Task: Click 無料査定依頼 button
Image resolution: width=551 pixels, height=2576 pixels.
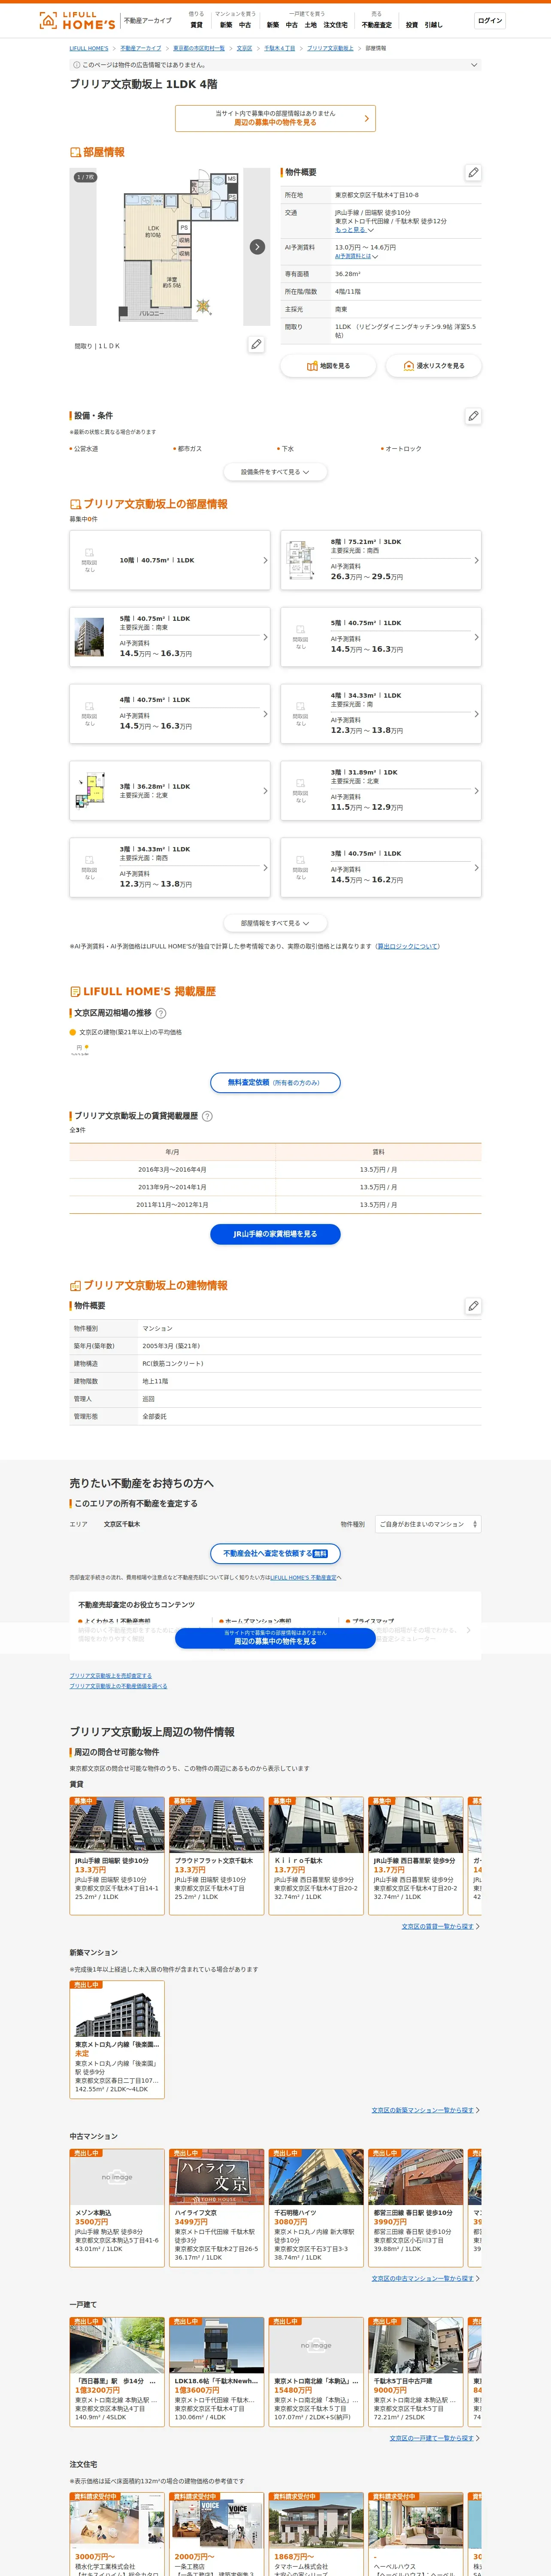Action: [275, 1083]
